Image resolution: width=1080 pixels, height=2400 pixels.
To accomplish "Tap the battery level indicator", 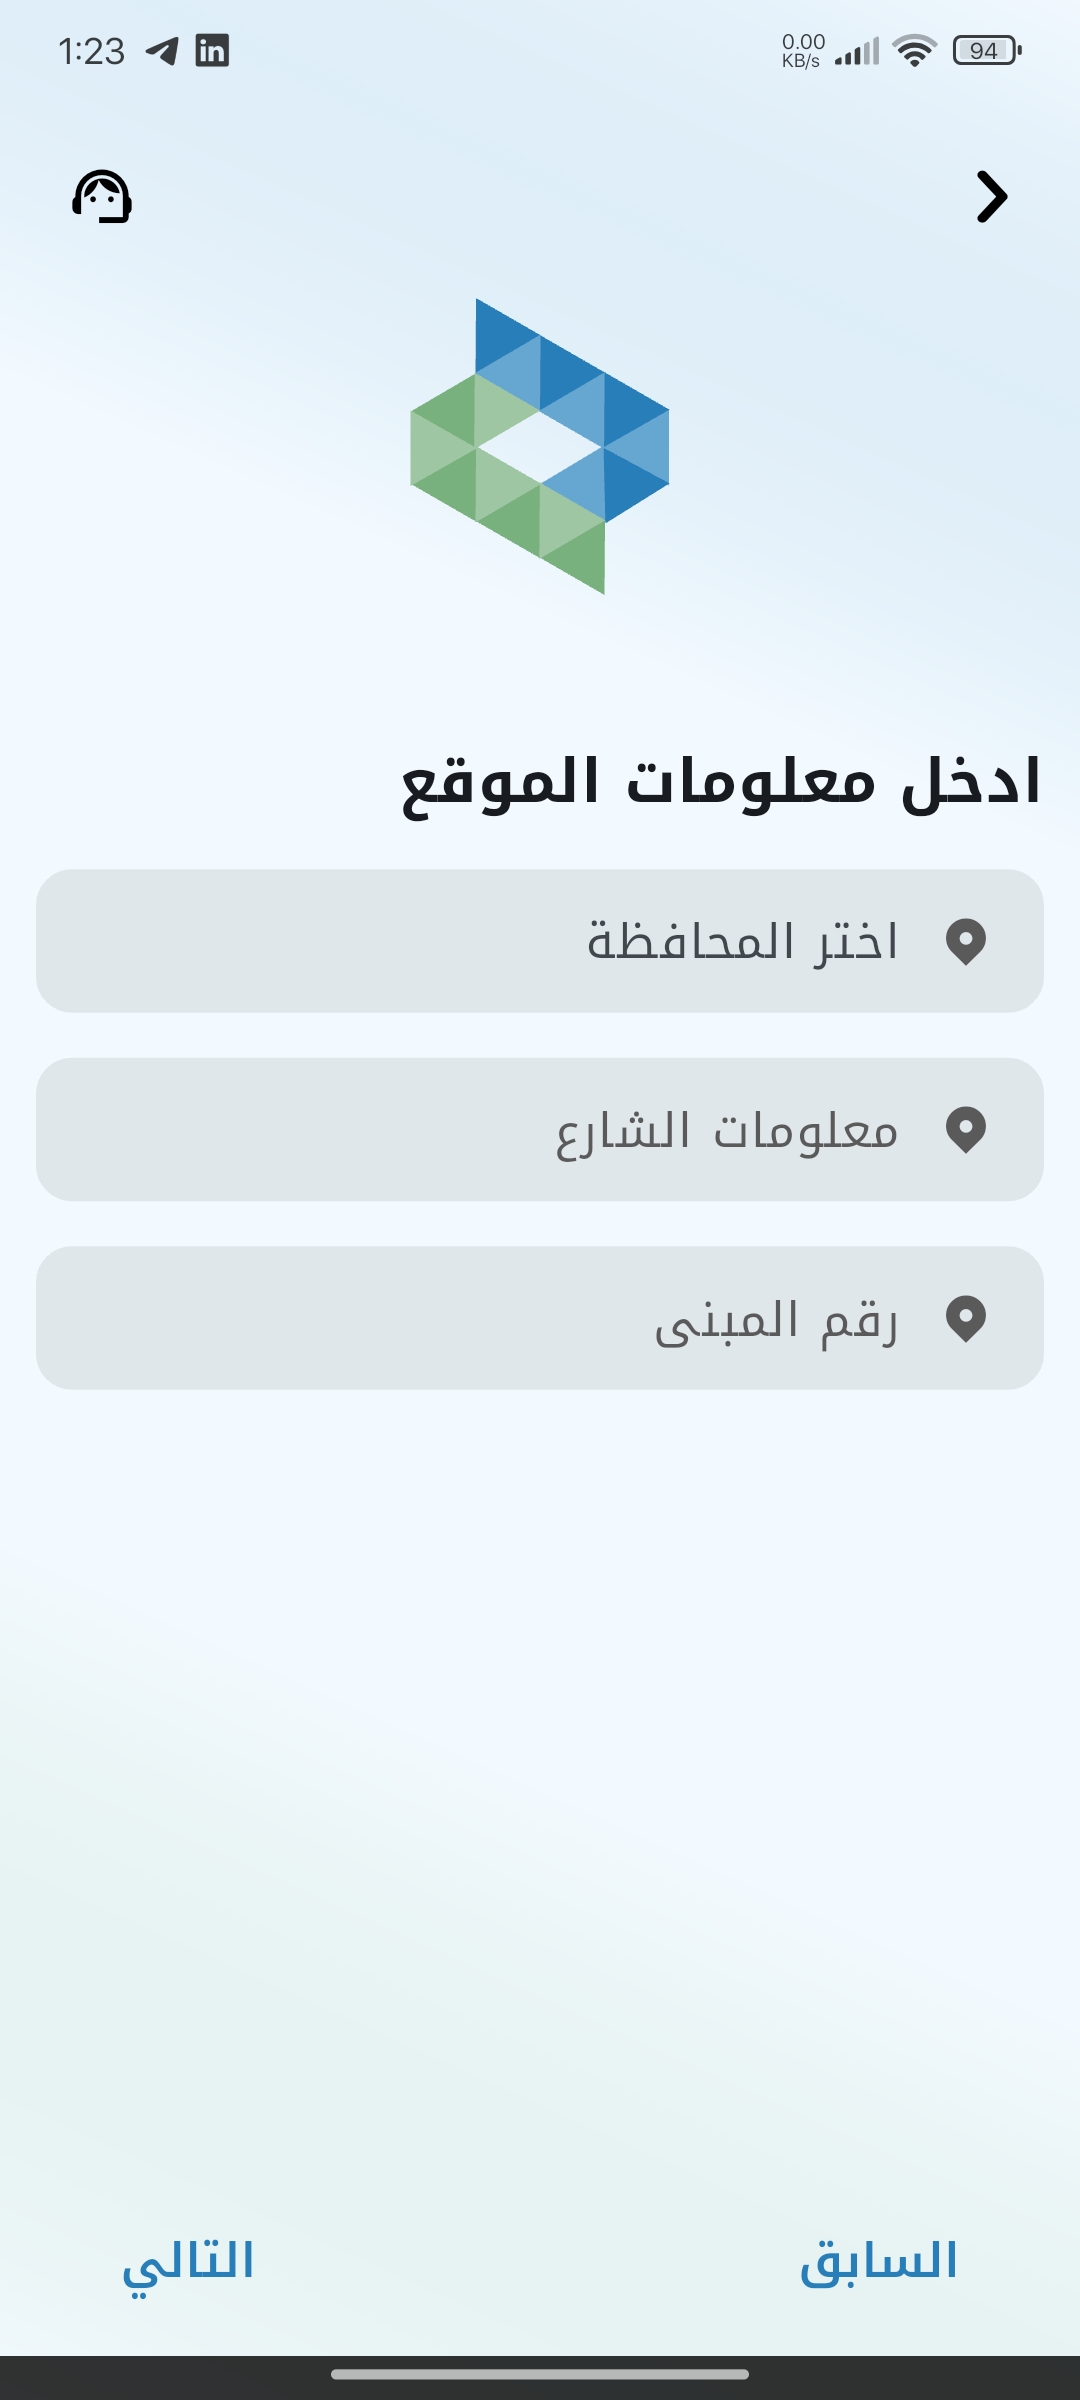I will click(986, 50).
